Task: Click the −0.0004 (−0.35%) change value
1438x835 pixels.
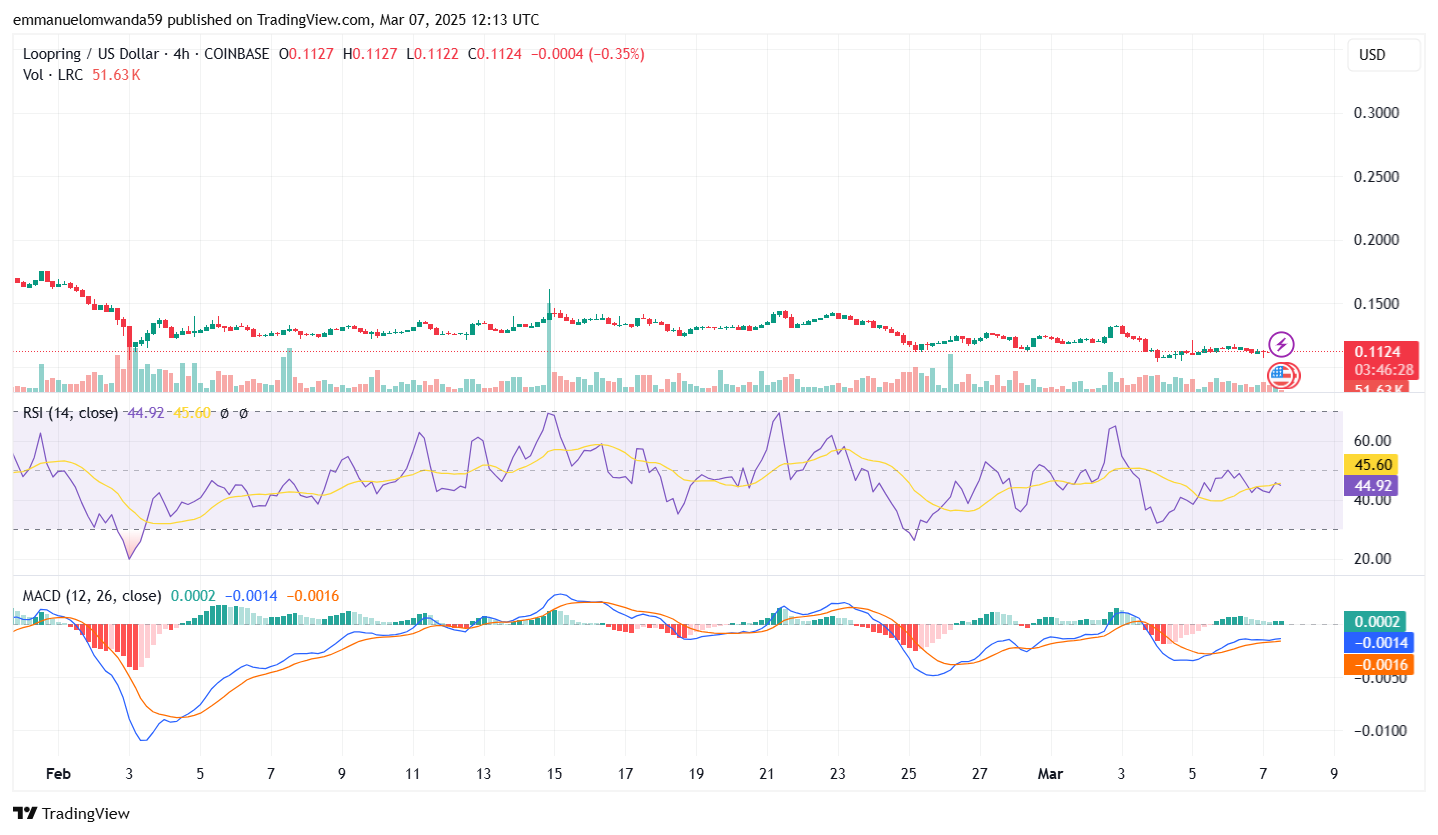Action: click(588, 54)
